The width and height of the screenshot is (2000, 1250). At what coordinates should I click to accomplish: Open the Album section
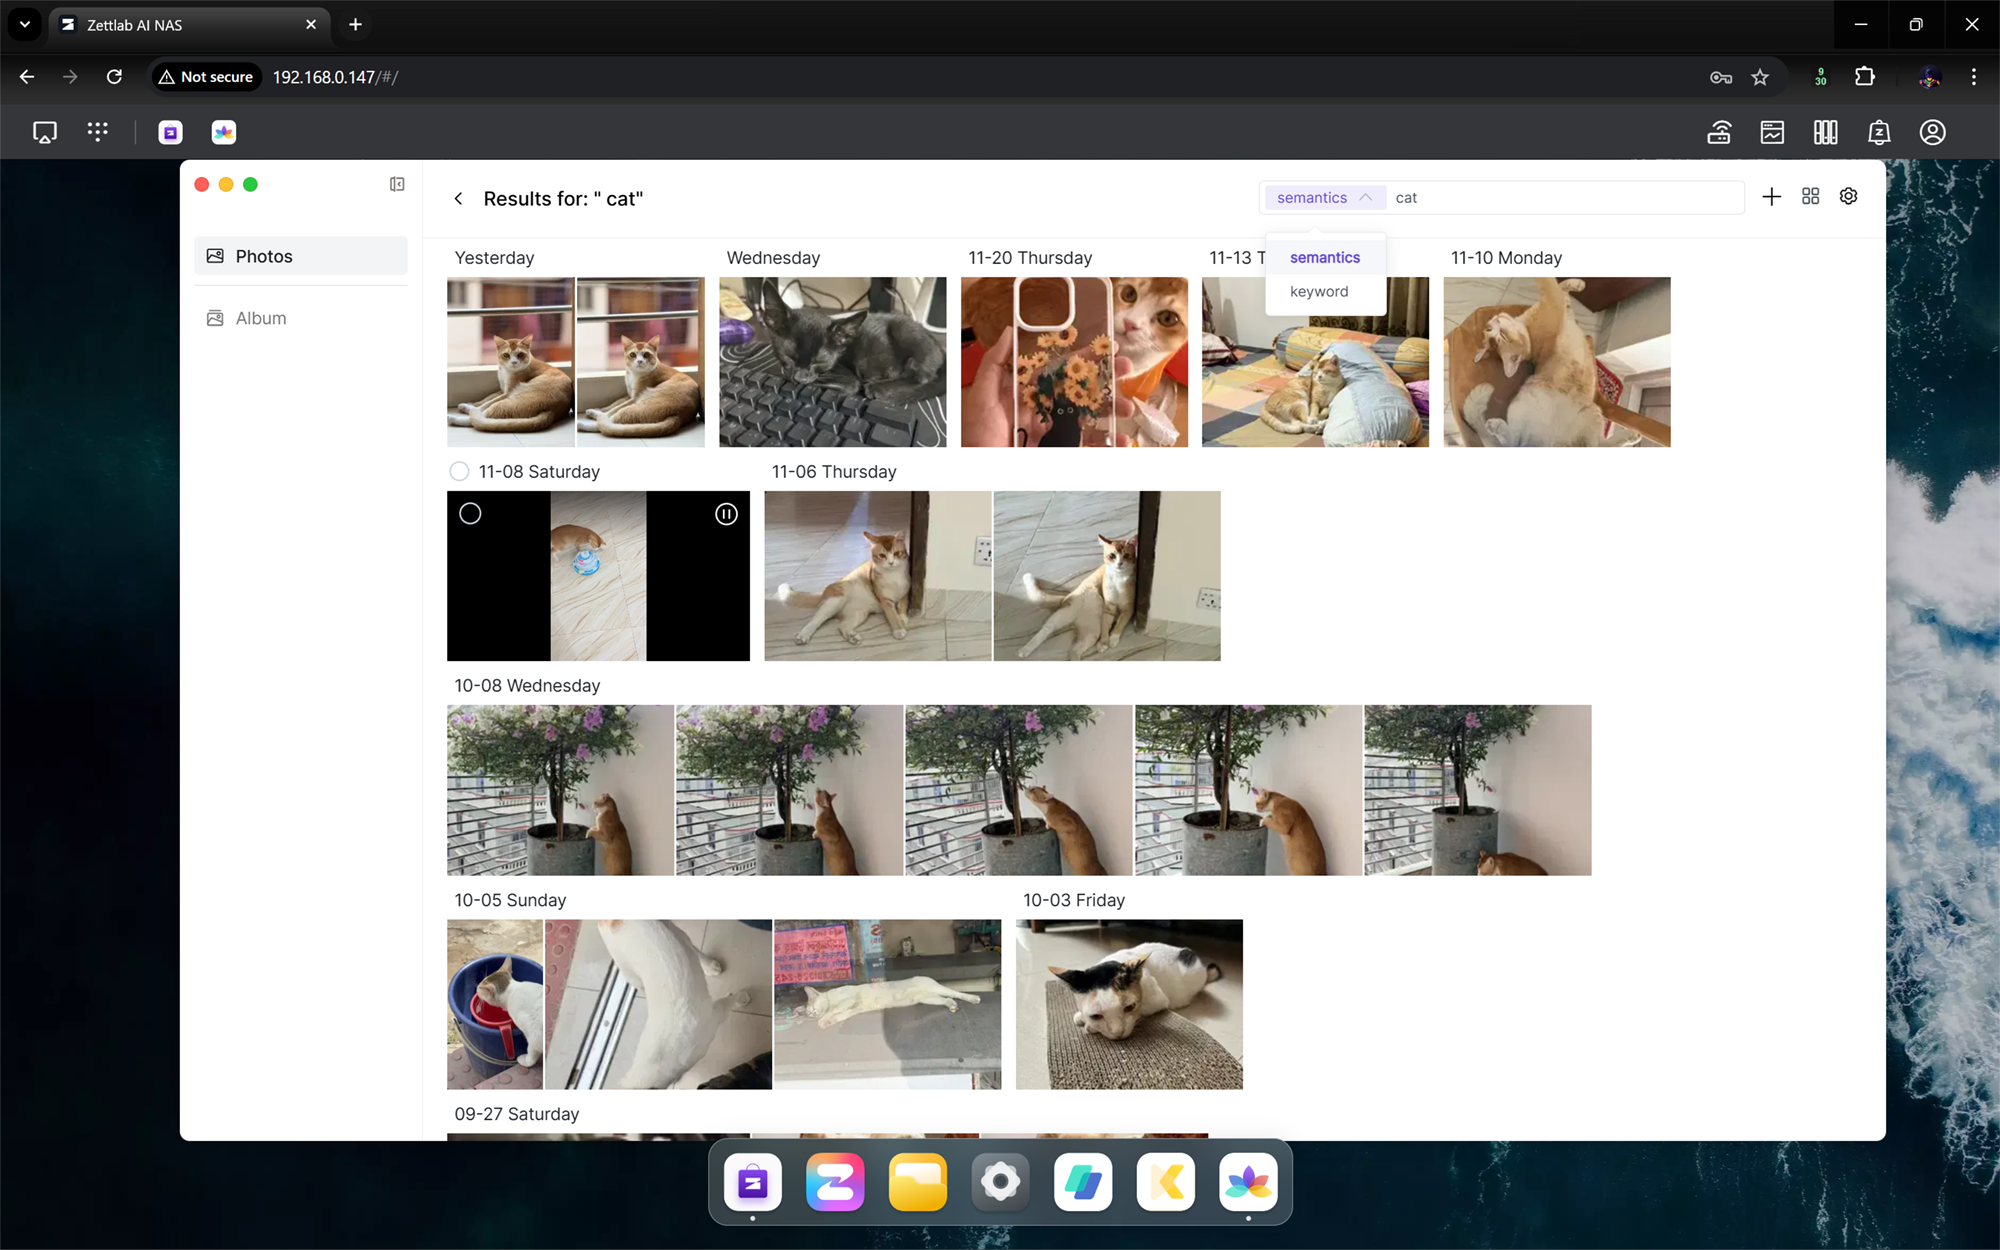coord(260,318)
